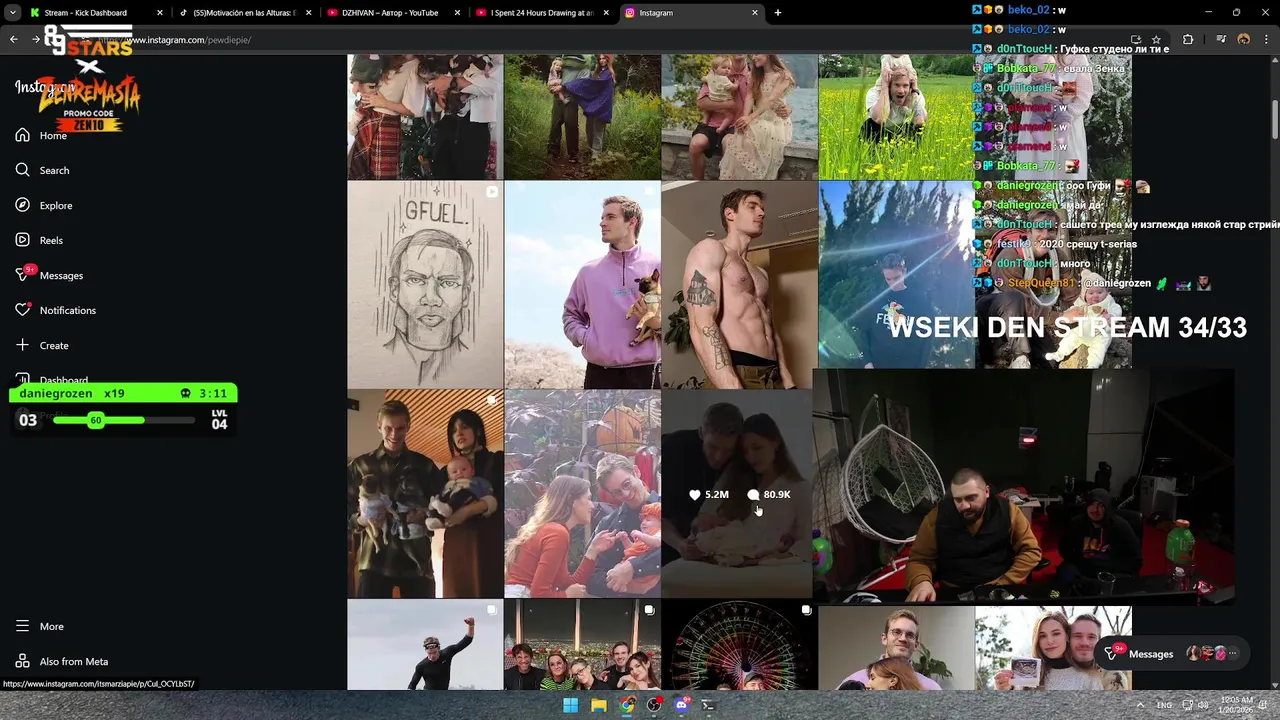This screenshot has height=720, width=1280.
Task: Close the Instagram tab
Action: 755,13
